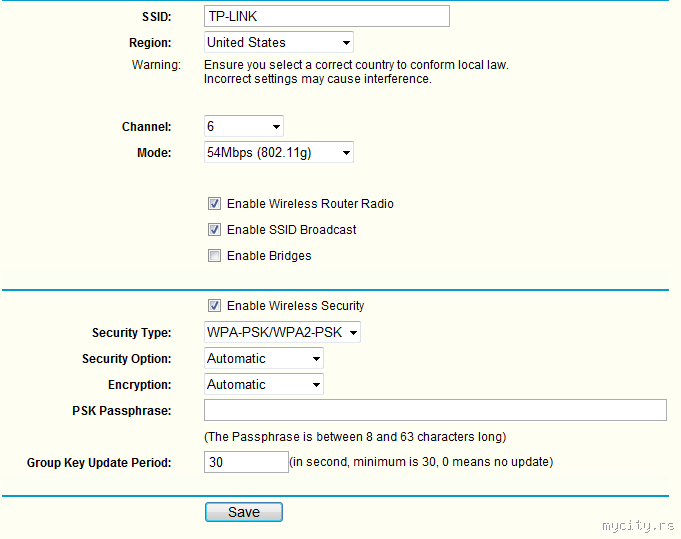Focus the PSK Passphrase input box

[x=435, y=410]
